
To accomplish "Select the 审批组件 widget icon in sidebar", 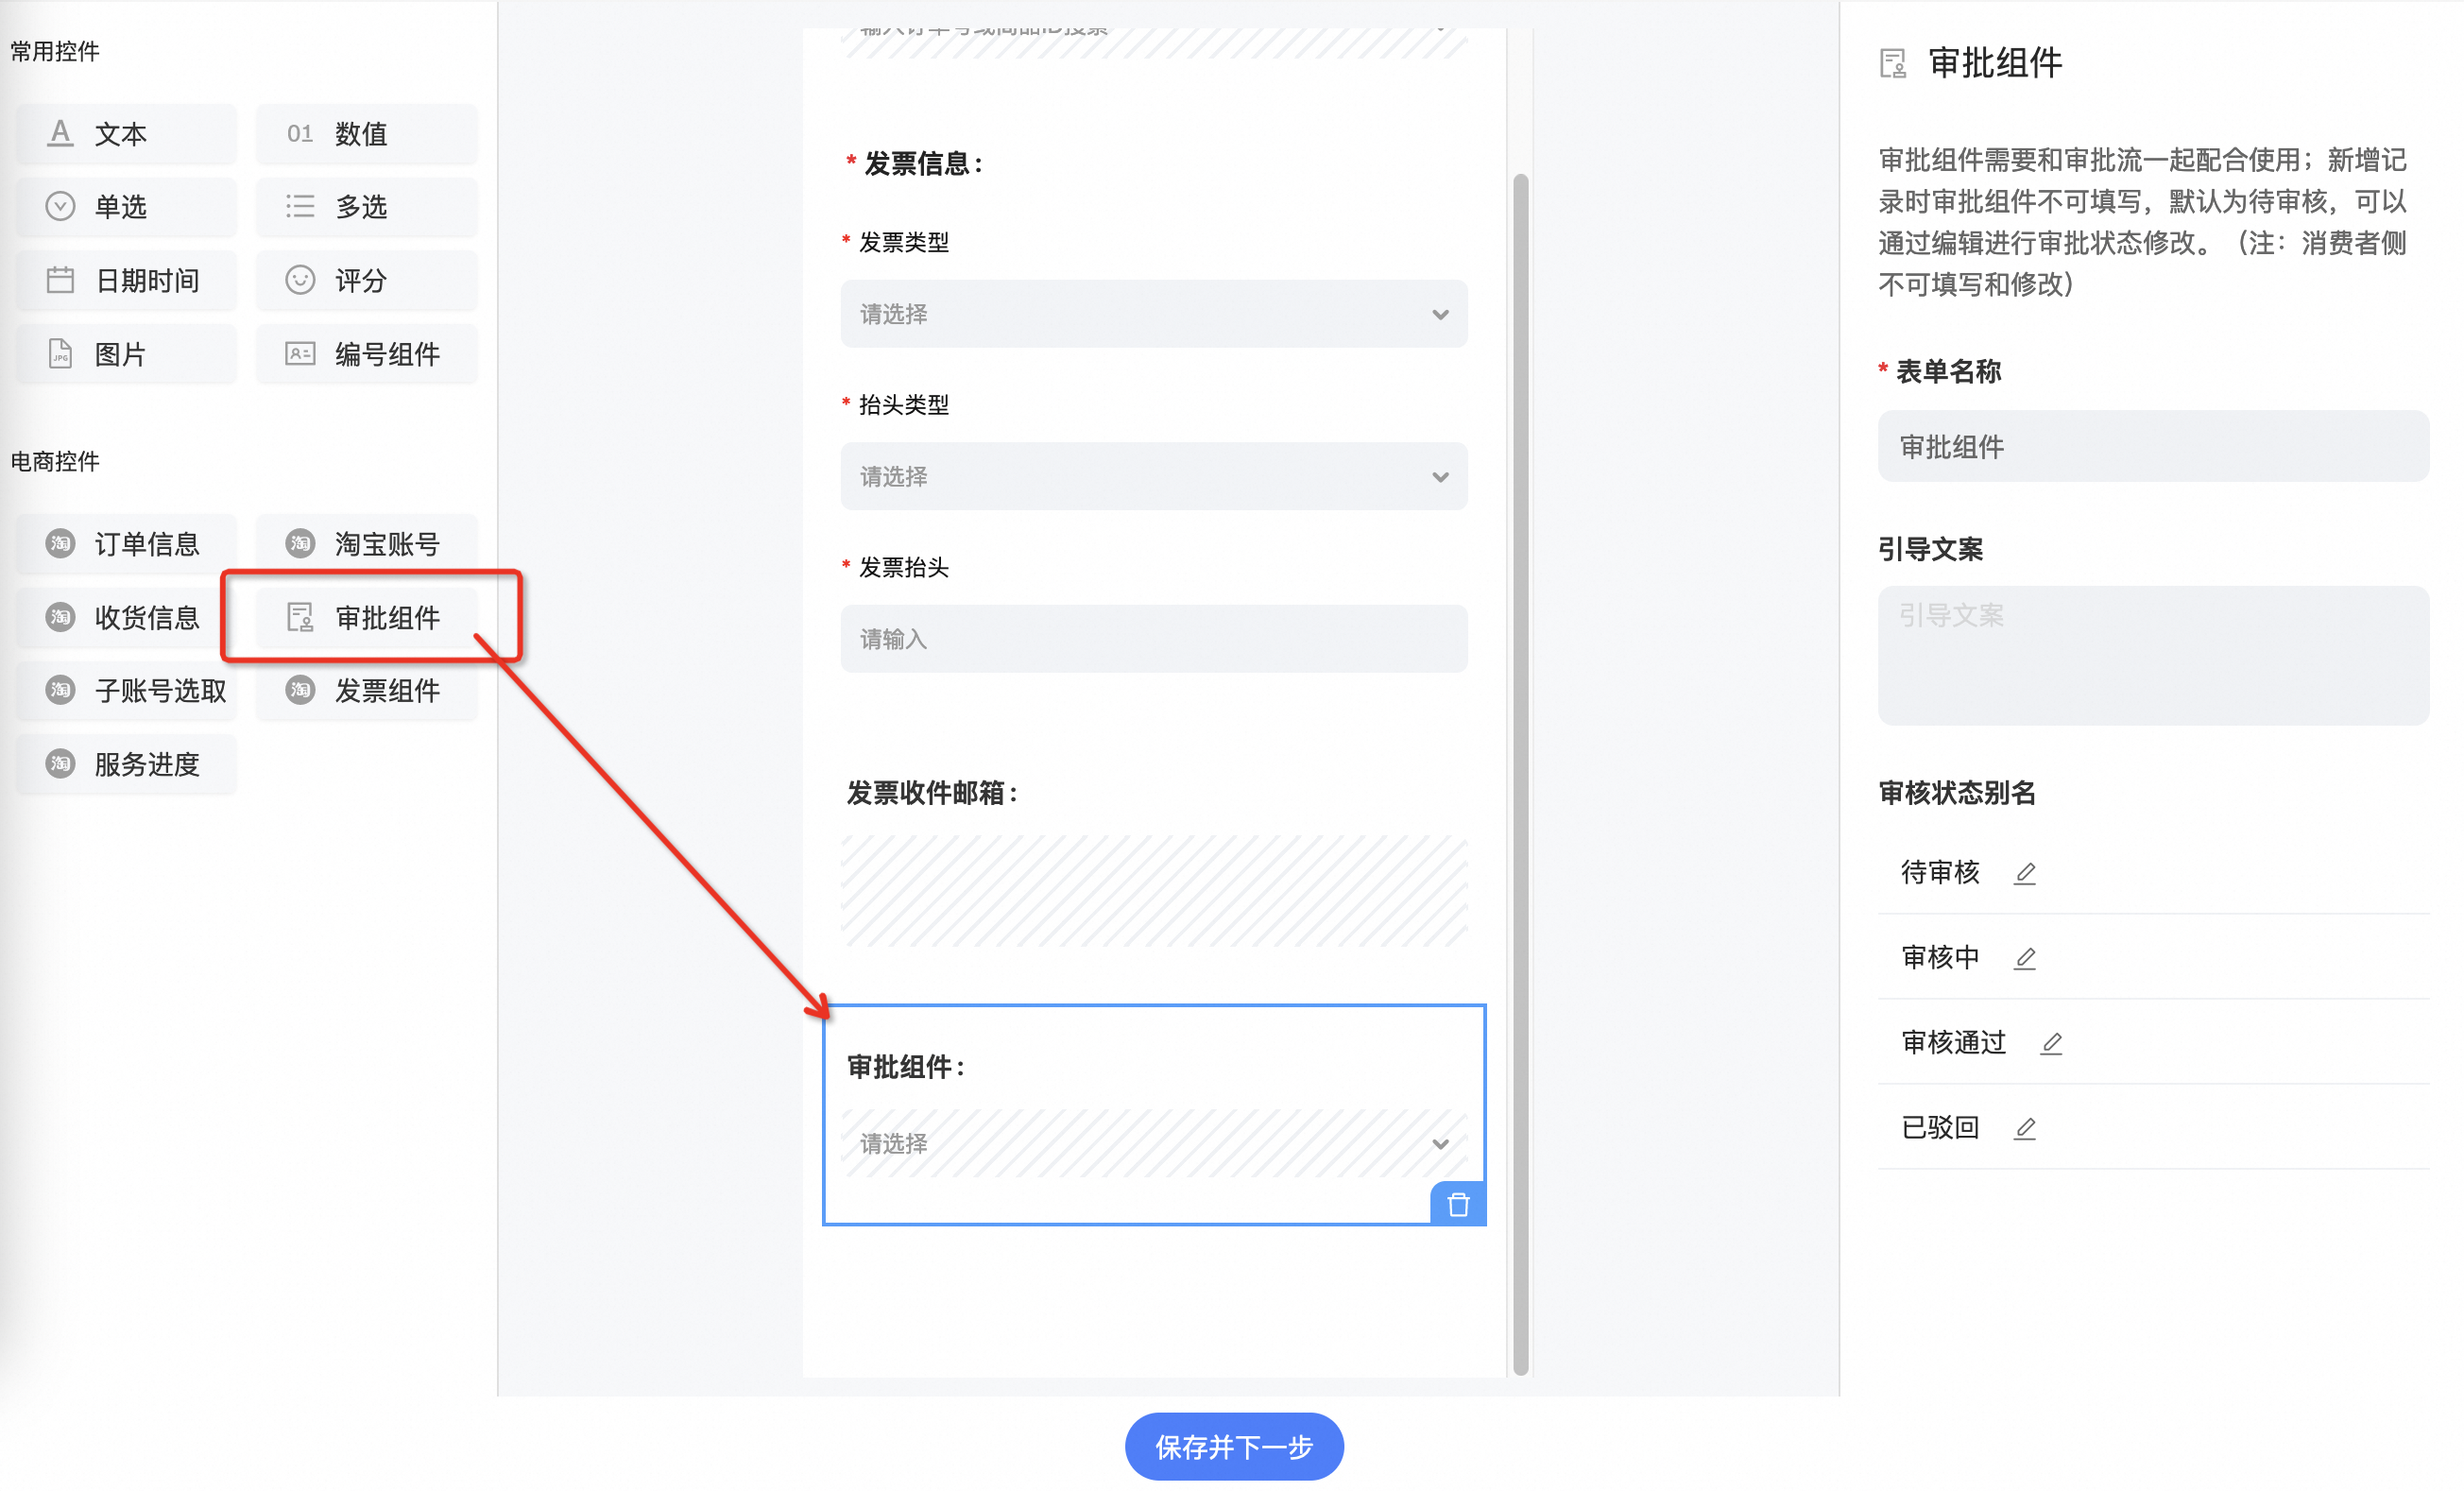I will (300, 617).
